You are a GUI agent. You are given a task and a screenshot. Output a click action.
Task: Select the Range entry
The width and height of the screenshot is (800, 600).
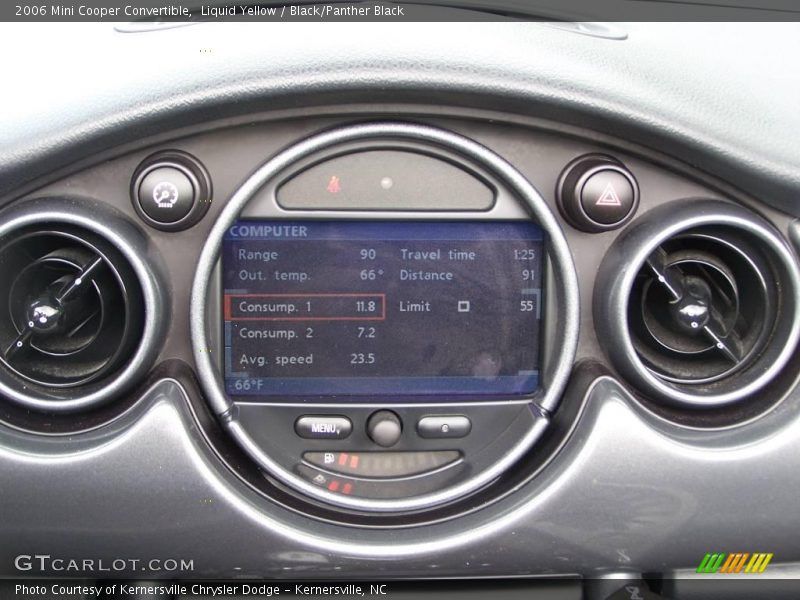(307, 254)
